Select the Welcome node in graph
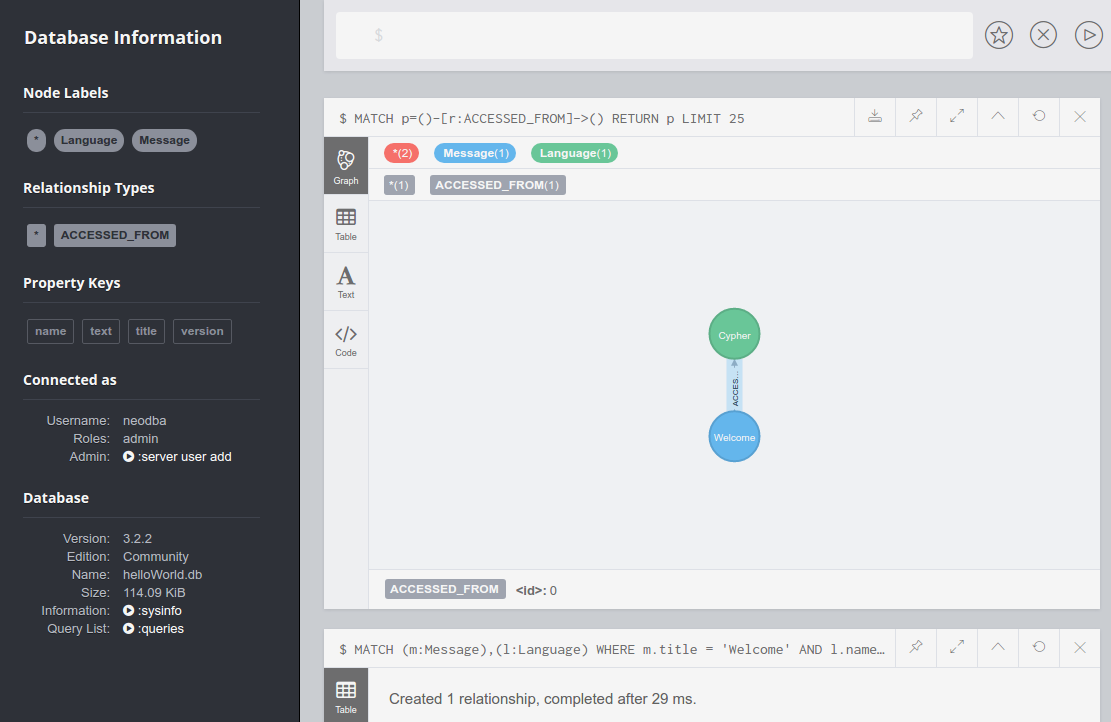The width and height of the screenshot is (1111, 722). click(734, 437)
